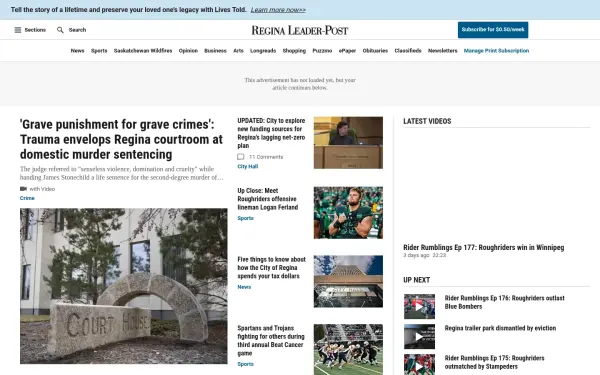Image resolution: width=600 pixels, height=375 pixels.
Task: Click the Sports tag under Beat Cancer story
Action: (x=245, y=364)
